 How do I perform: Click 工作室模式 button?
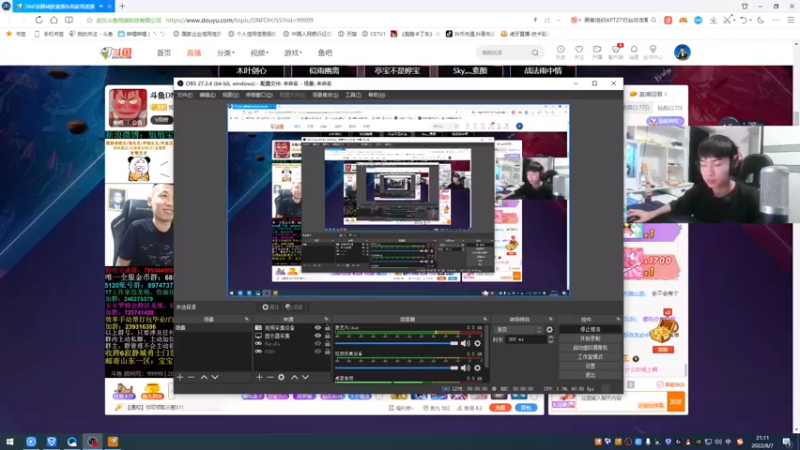[590, 357]
